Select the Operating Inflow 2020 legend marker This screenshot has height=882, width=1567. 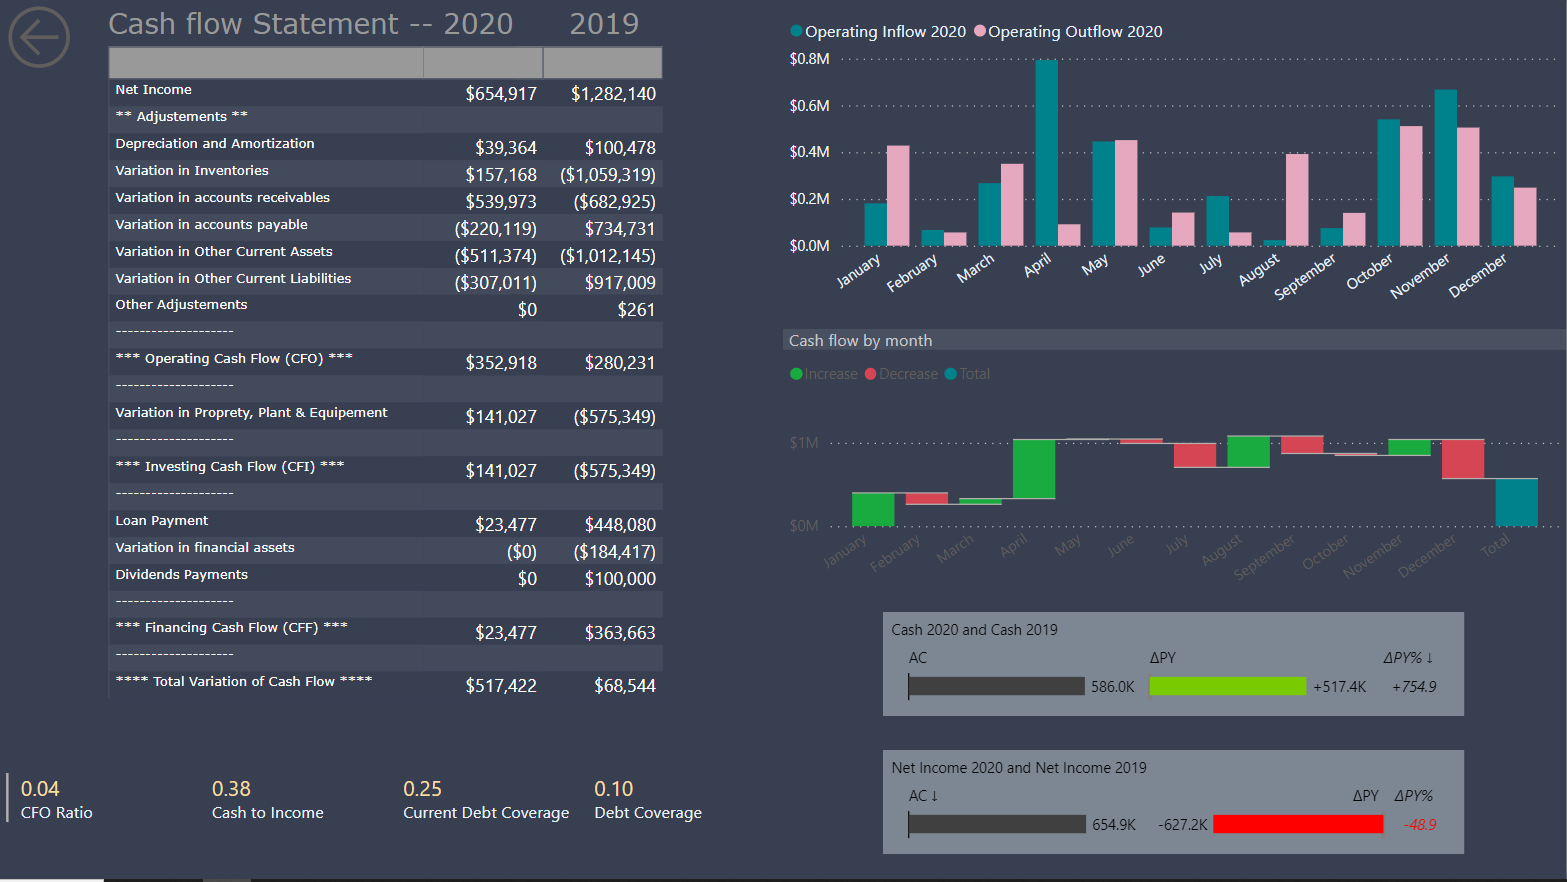pyautogui.click(x=796, y=32)
